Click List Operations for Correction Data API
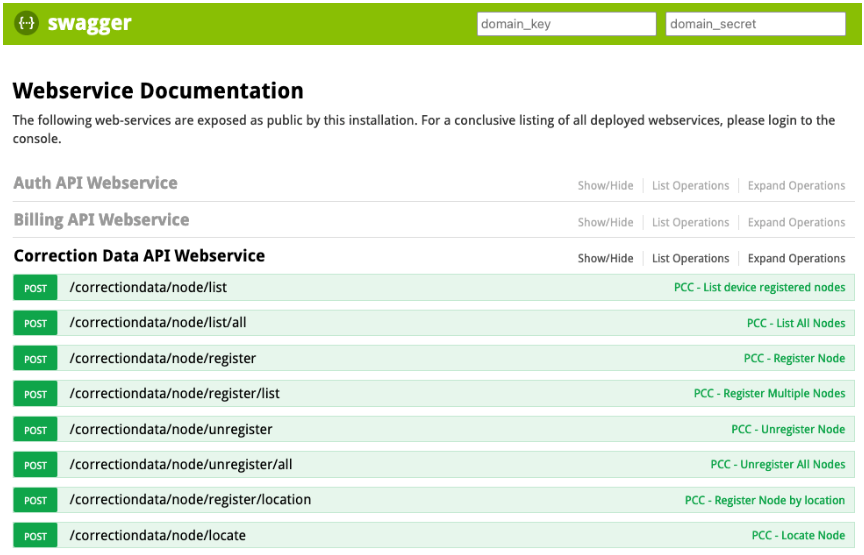This screenshot has width=864, height=555. click(x=690, y=258)
